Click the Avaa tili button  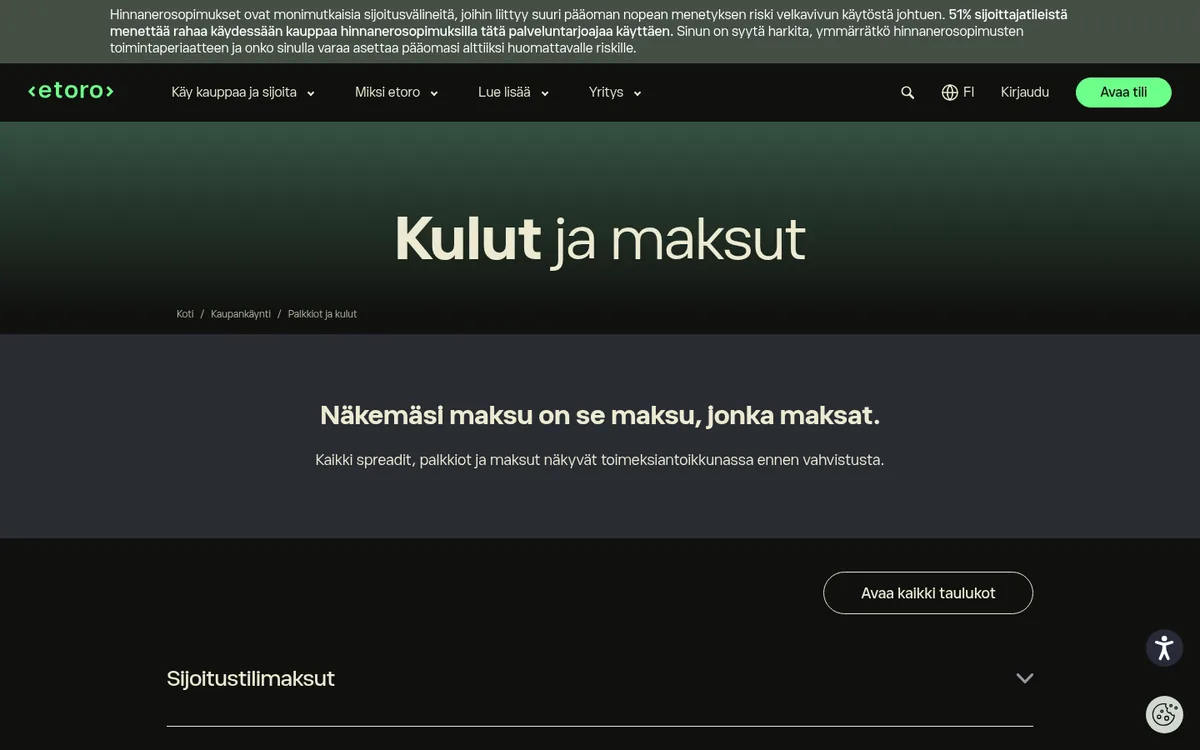[x=1124, y=92]
